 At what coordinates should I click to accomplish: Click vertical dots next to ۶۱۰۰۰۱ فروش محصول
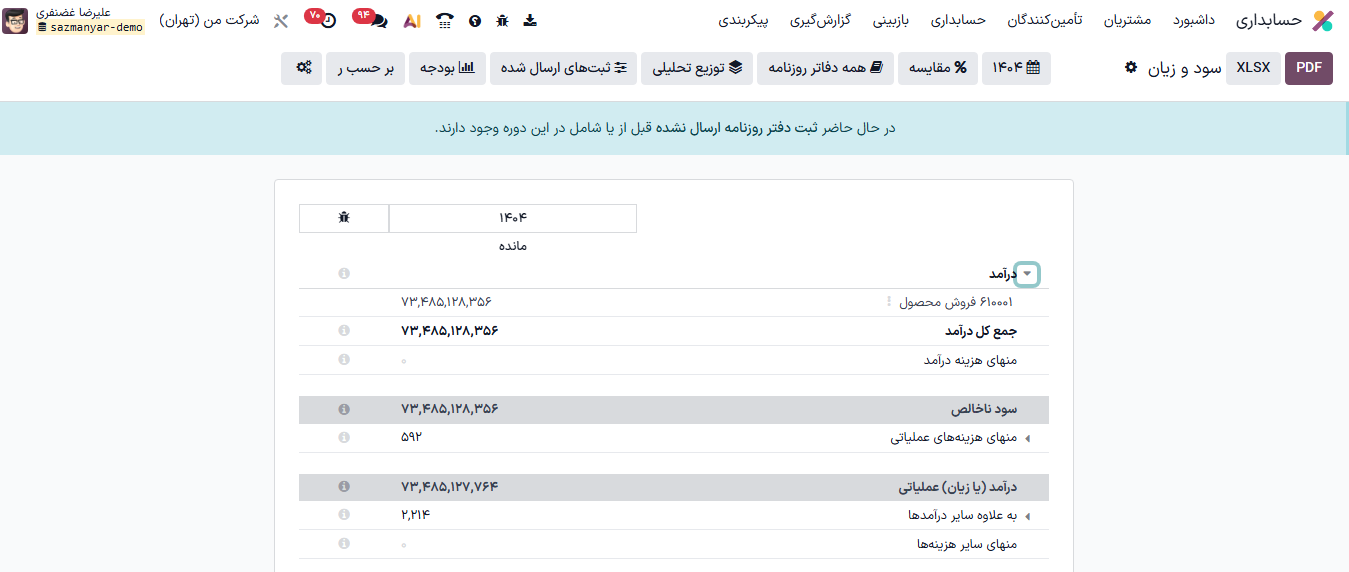click(x=888, y=302)
